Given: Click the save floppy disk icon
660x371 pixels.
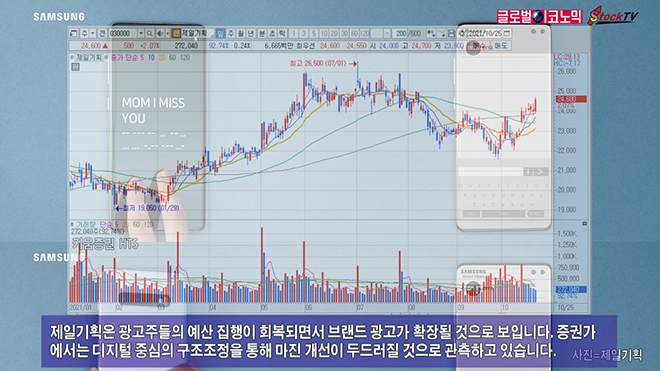Looking at the screenshot, I should click(451, 33).
